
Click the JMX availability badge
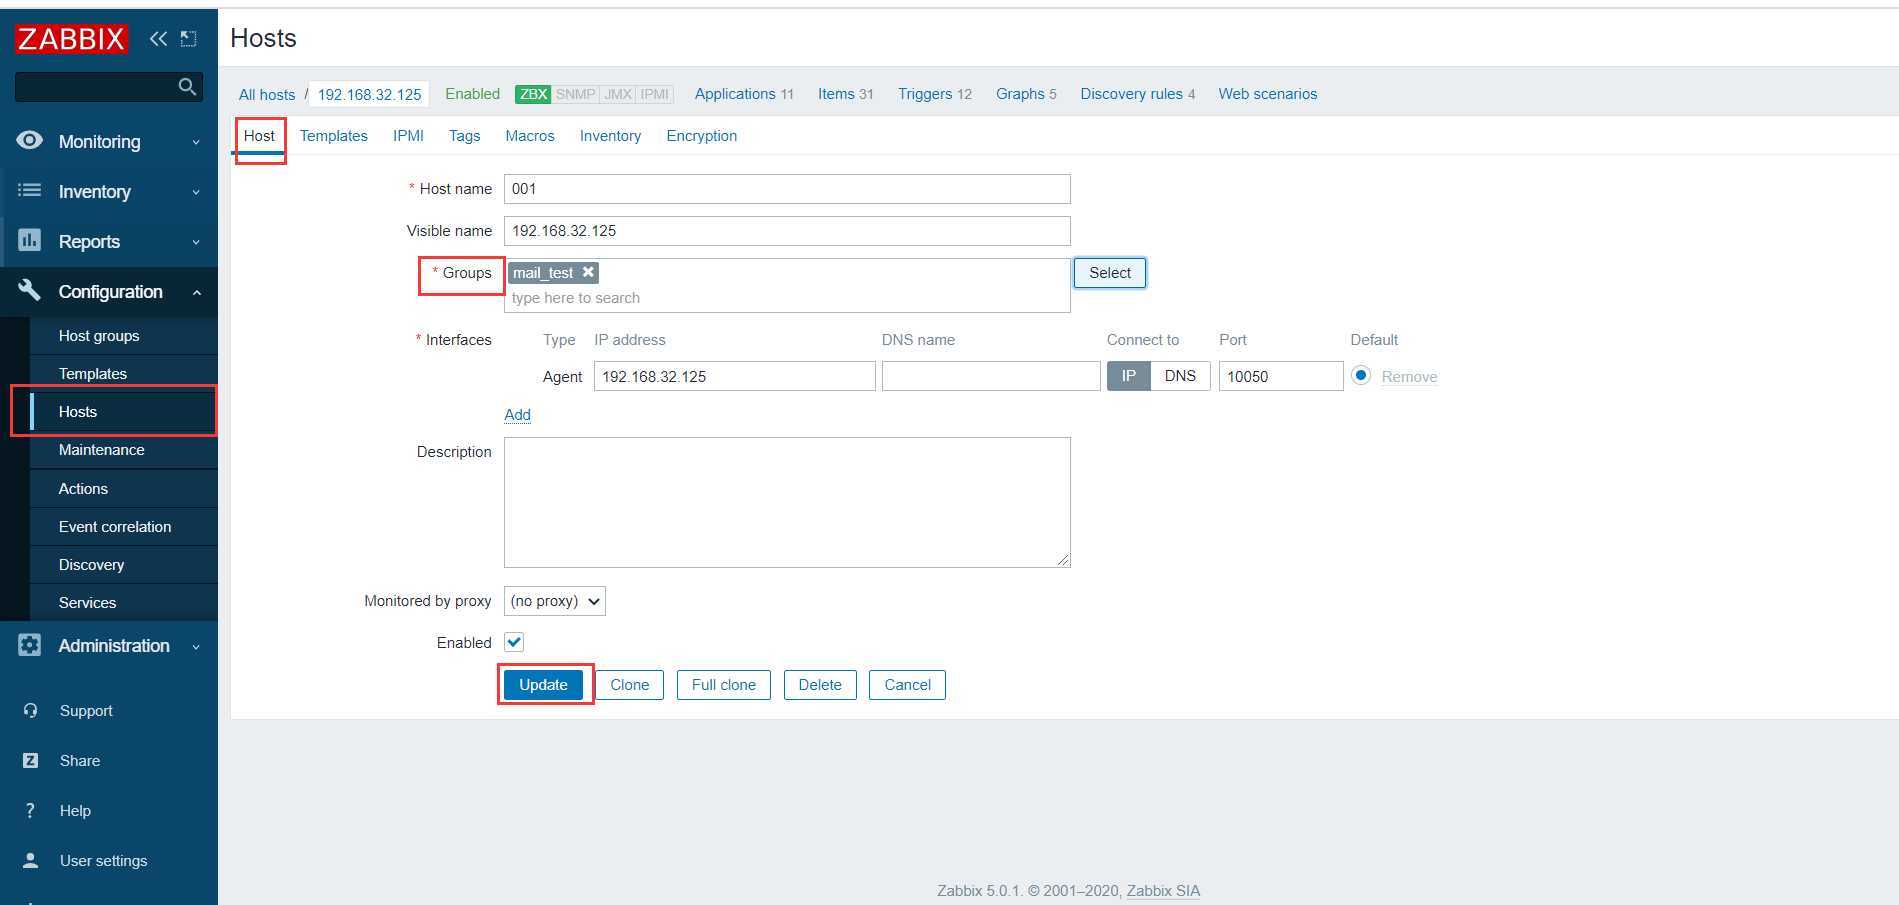click(618, 94)
